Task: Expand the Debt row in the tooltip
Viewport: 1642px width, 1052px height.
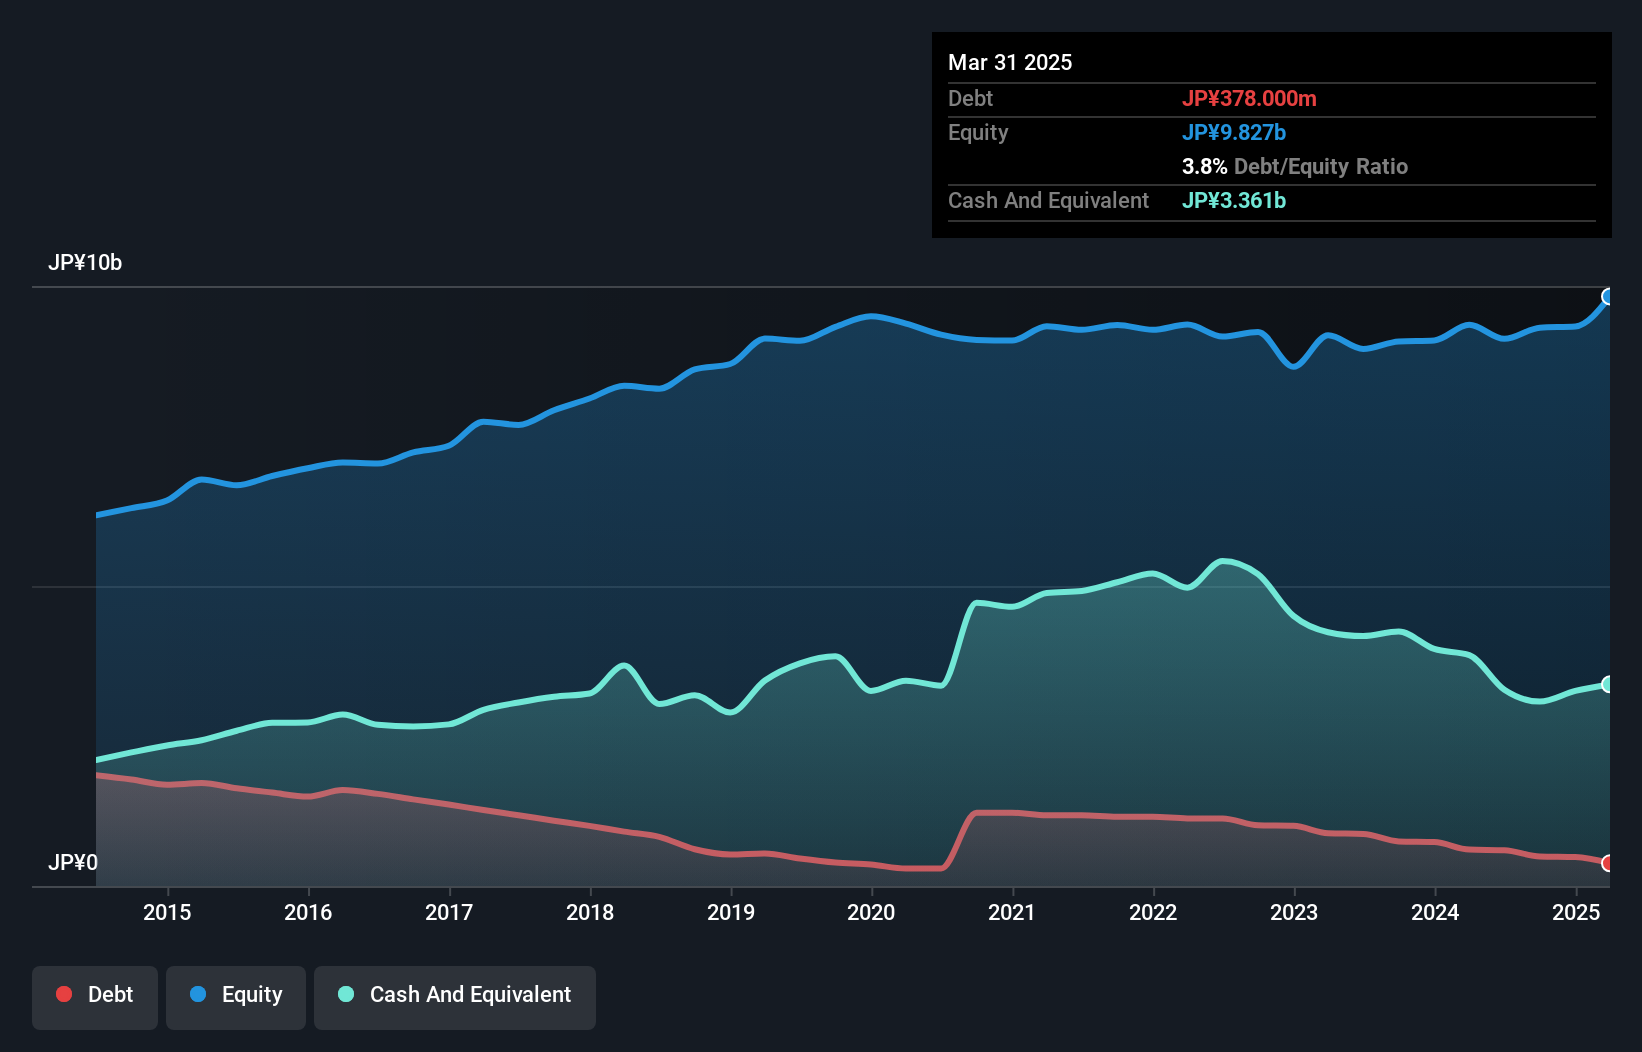Action: pos(970,98)
